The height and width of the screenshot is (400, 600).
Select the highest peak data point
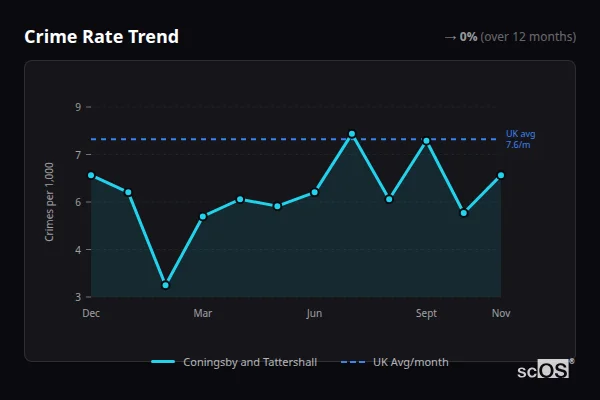(x=352, y=133)
